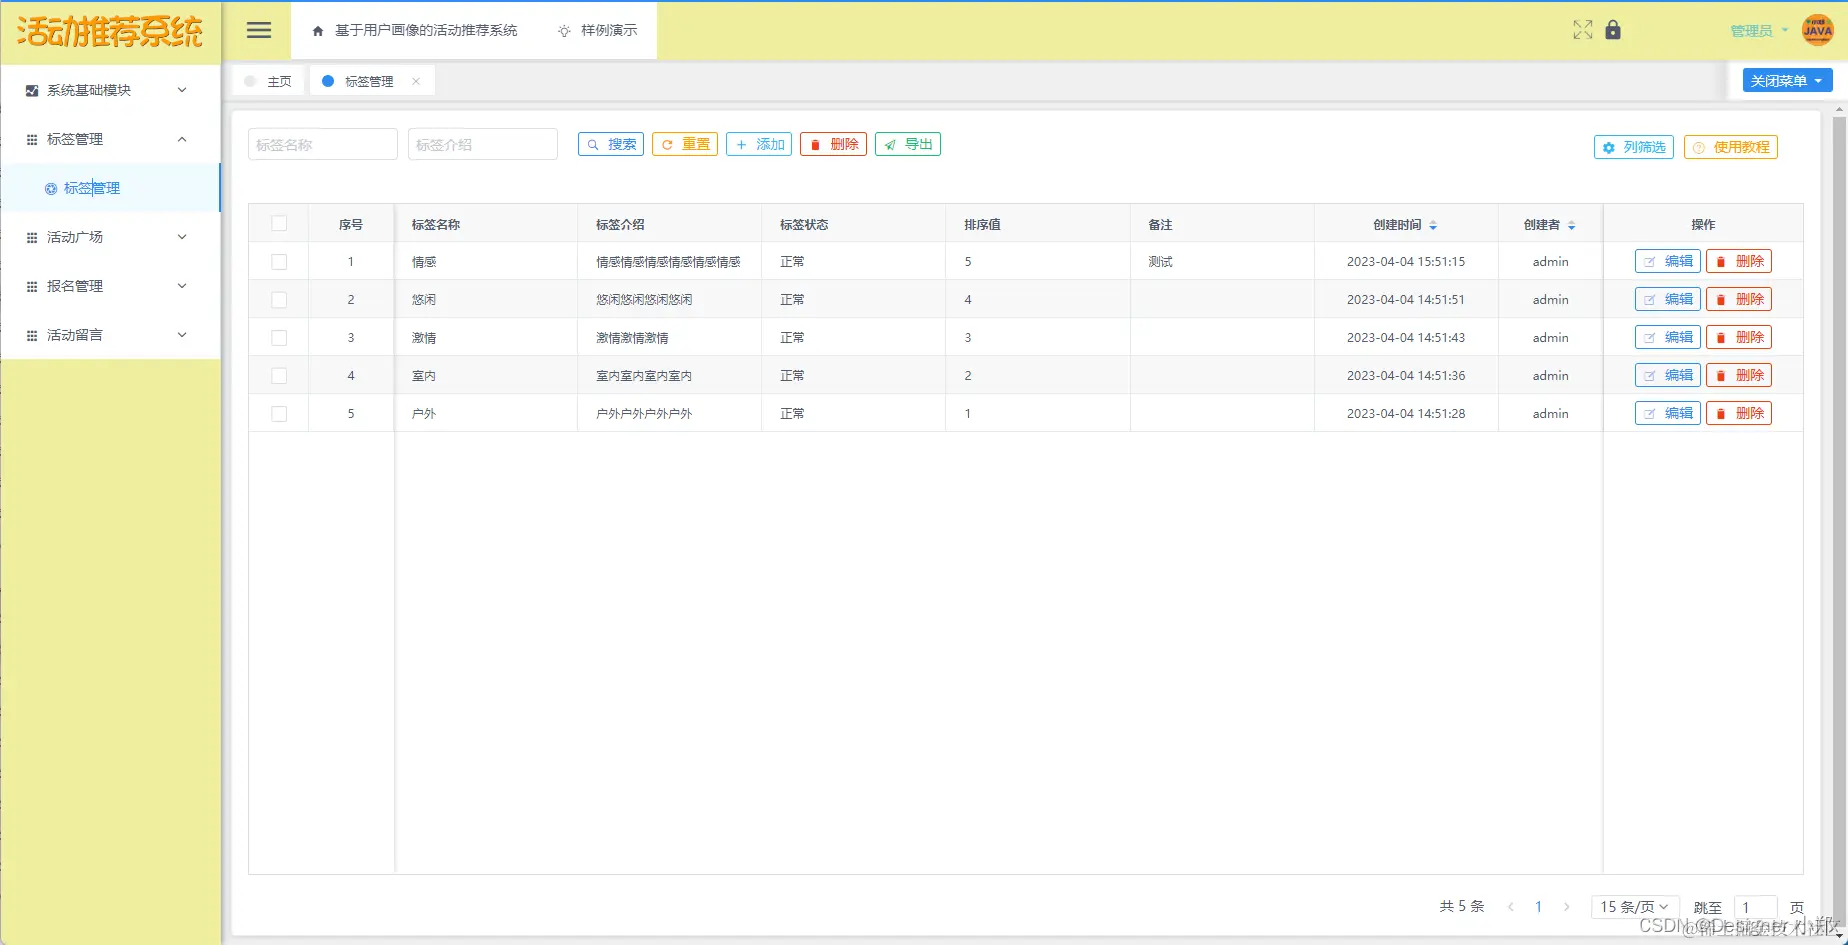The height and width of the screenshot is (945, 1848).
Task: Open the JAVA user avatar
Action: point(1817,30)
